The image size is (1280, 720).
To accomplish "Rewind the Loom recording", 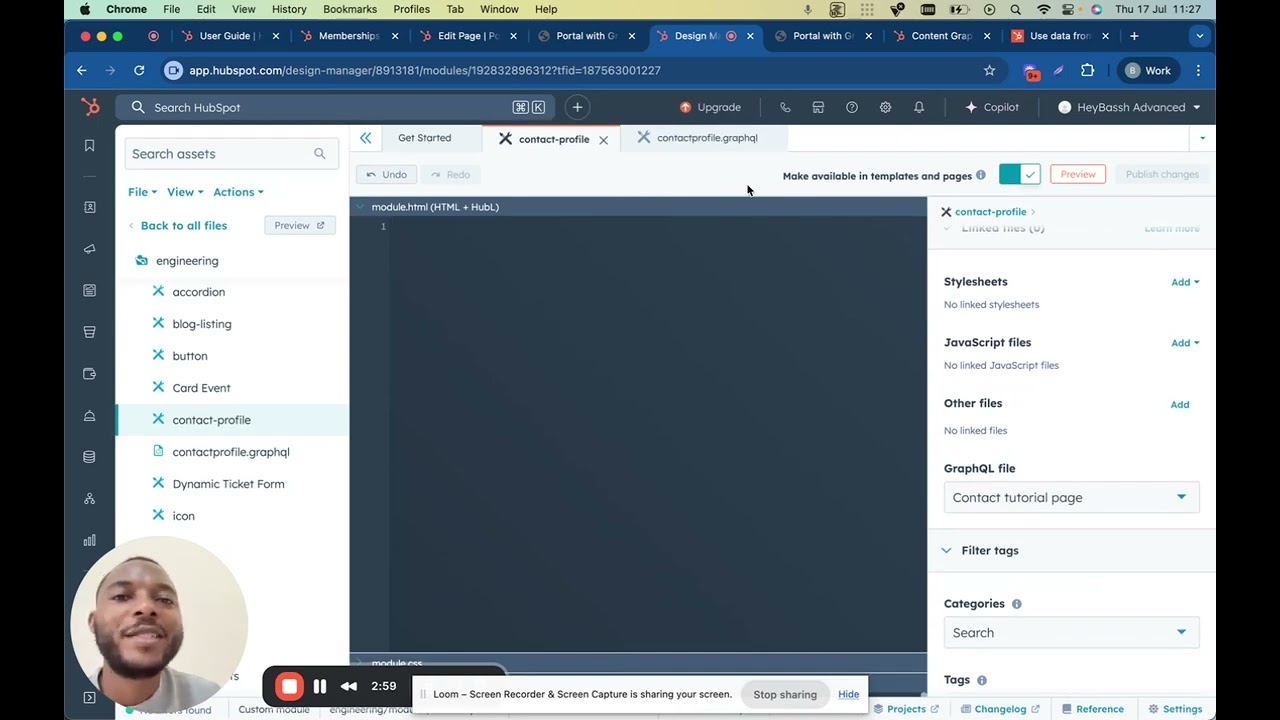I will pyautogui.click(x=349, y=686).
